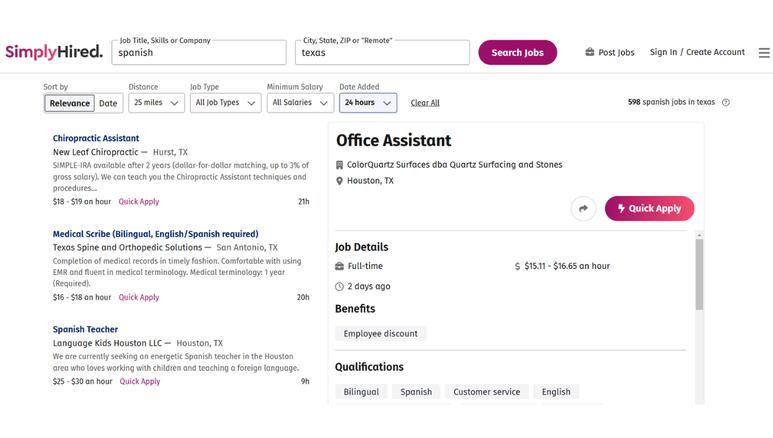Click the English qualification tag
Viewport: 773px width, 438px height.
click(556, 392)
